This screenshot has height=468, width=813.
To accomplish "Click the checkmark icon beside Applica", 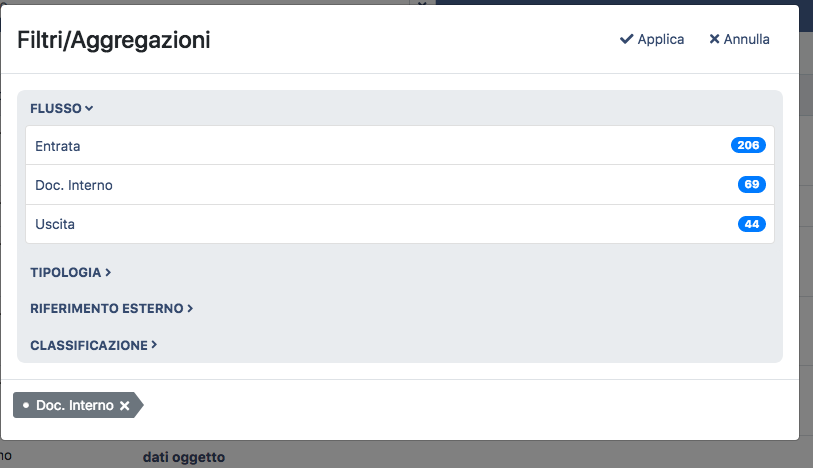I will coord(627,40).
